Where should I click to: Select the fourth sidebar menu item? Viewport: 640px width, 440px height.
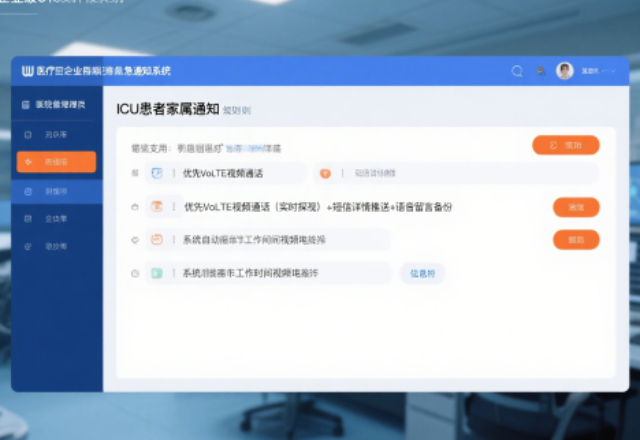point(56,217)
